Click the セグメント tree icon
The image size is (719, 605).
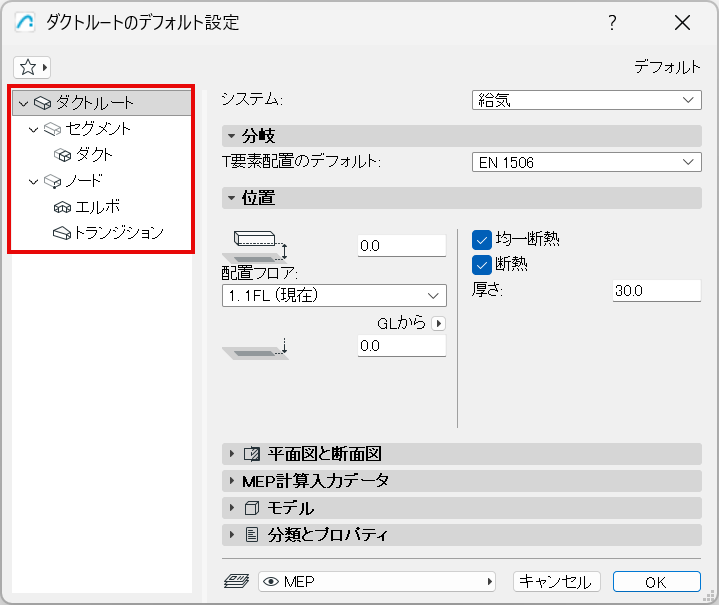click(52, 129)
